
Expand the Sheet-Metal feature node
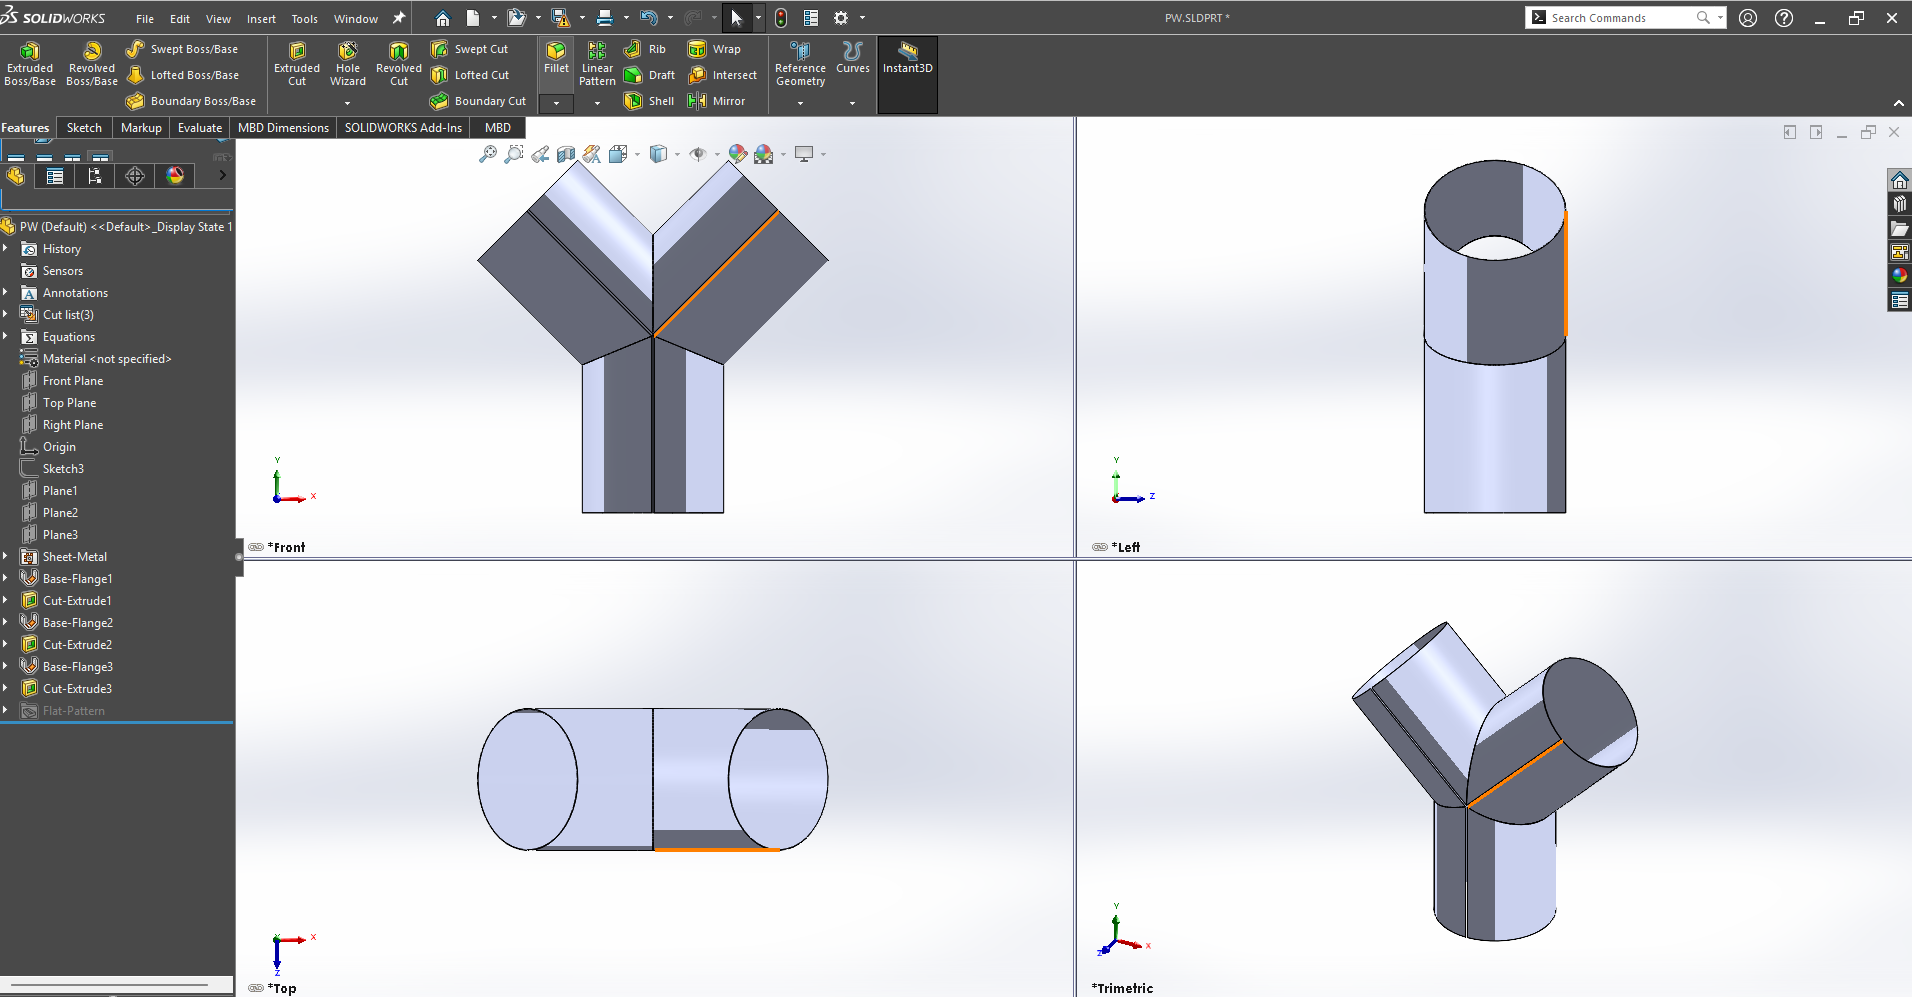coord(6,557)
